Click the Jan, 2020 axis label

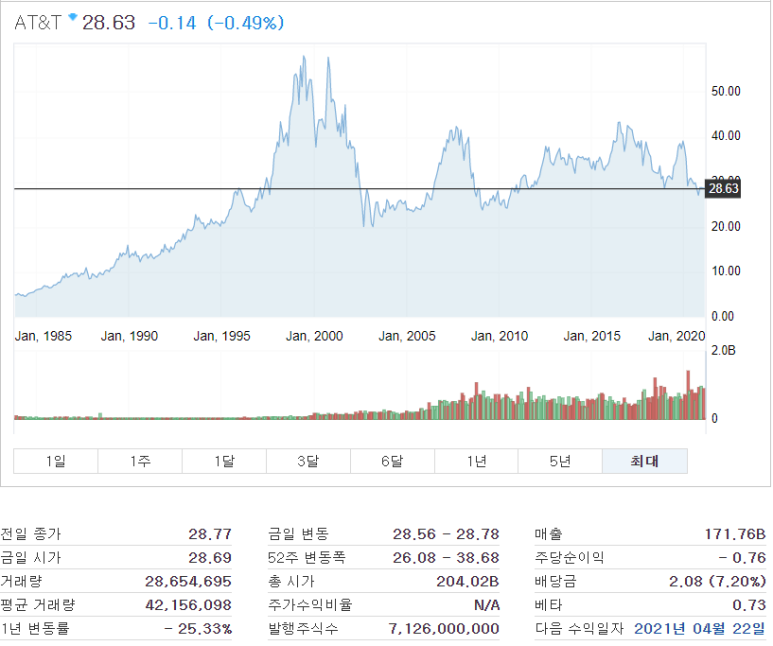point(677,336)
